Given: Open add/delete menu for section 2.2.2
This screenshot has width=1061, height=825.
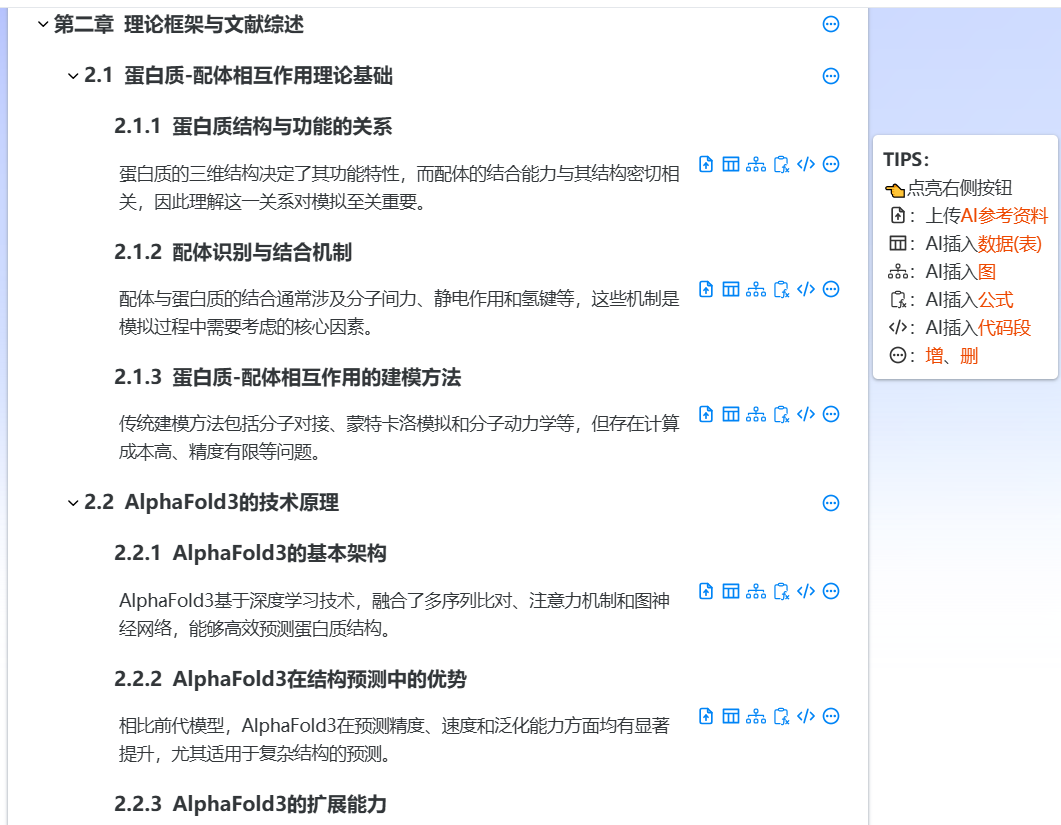Looking at the screenshot, I should coord(831,717).
